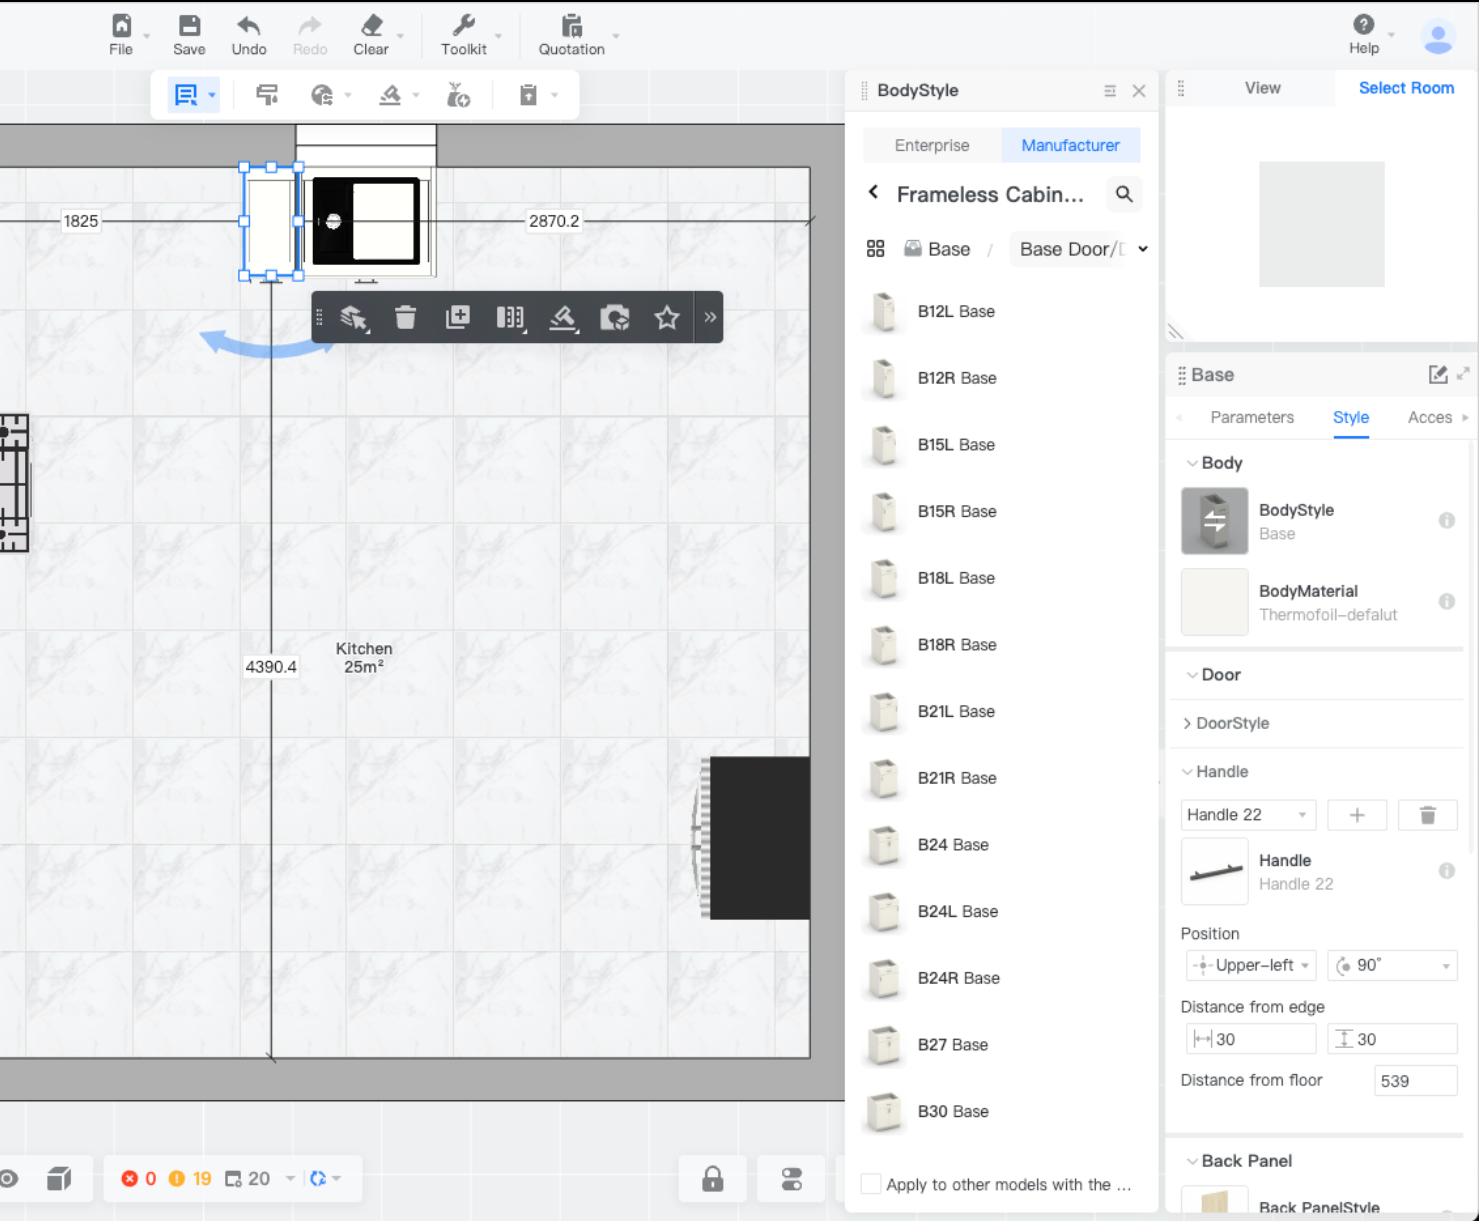Screen dimensions: 1479x1221
Task: Switch to the Parameters tab
Action: coord(1251,417)
